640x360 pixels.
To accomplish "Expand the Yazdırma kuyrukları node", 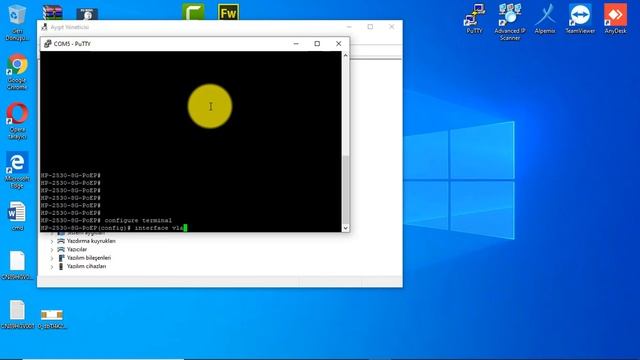I will click(52, 242).
